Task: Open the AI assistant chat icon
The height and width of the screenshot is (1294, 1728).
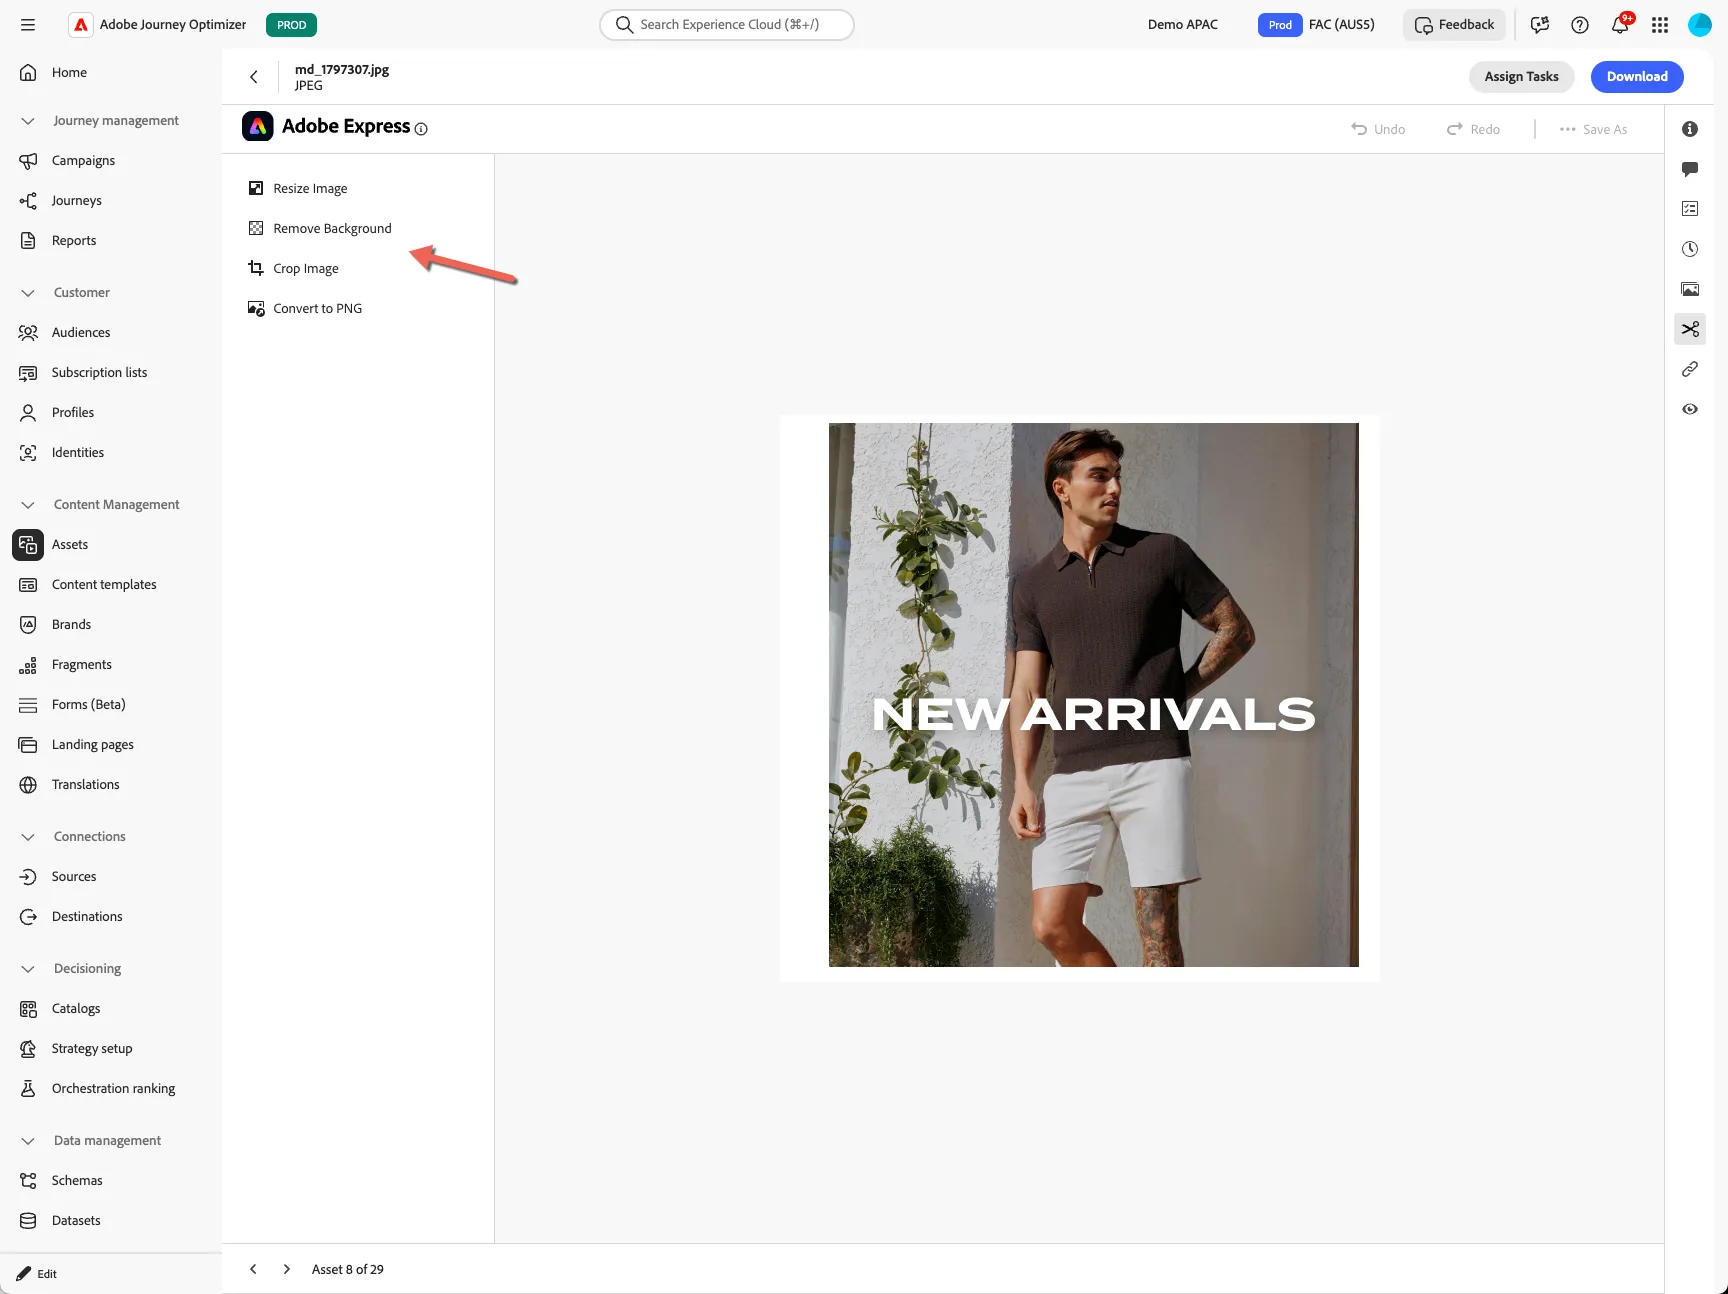Action: (x=1540, y=25)
